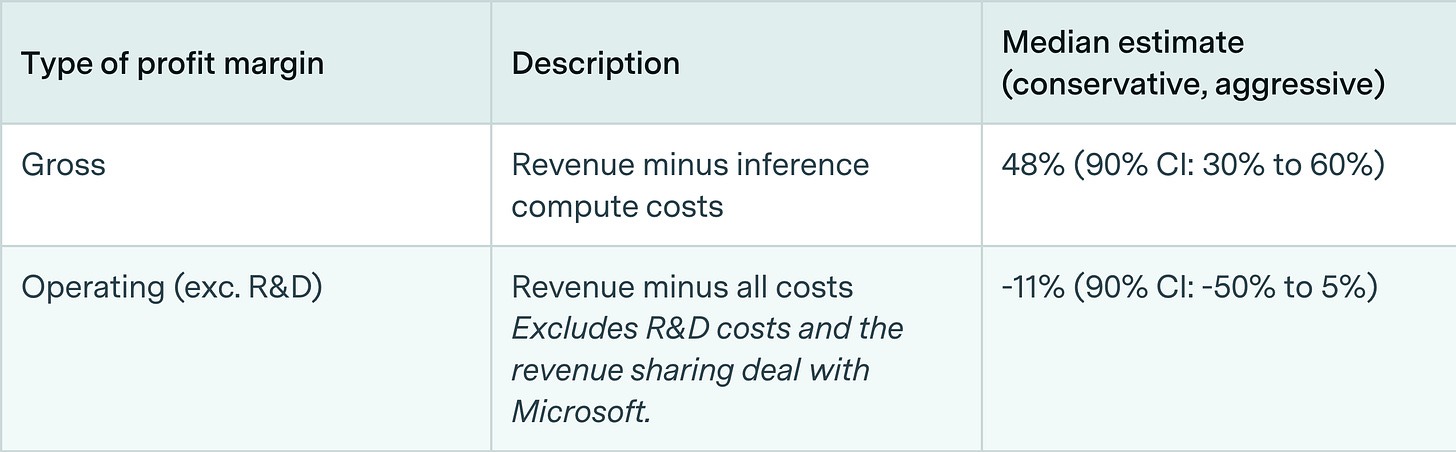Click 'Revenue minus inference' description text
1456x452 pixels.
click(x=690, y=164)
